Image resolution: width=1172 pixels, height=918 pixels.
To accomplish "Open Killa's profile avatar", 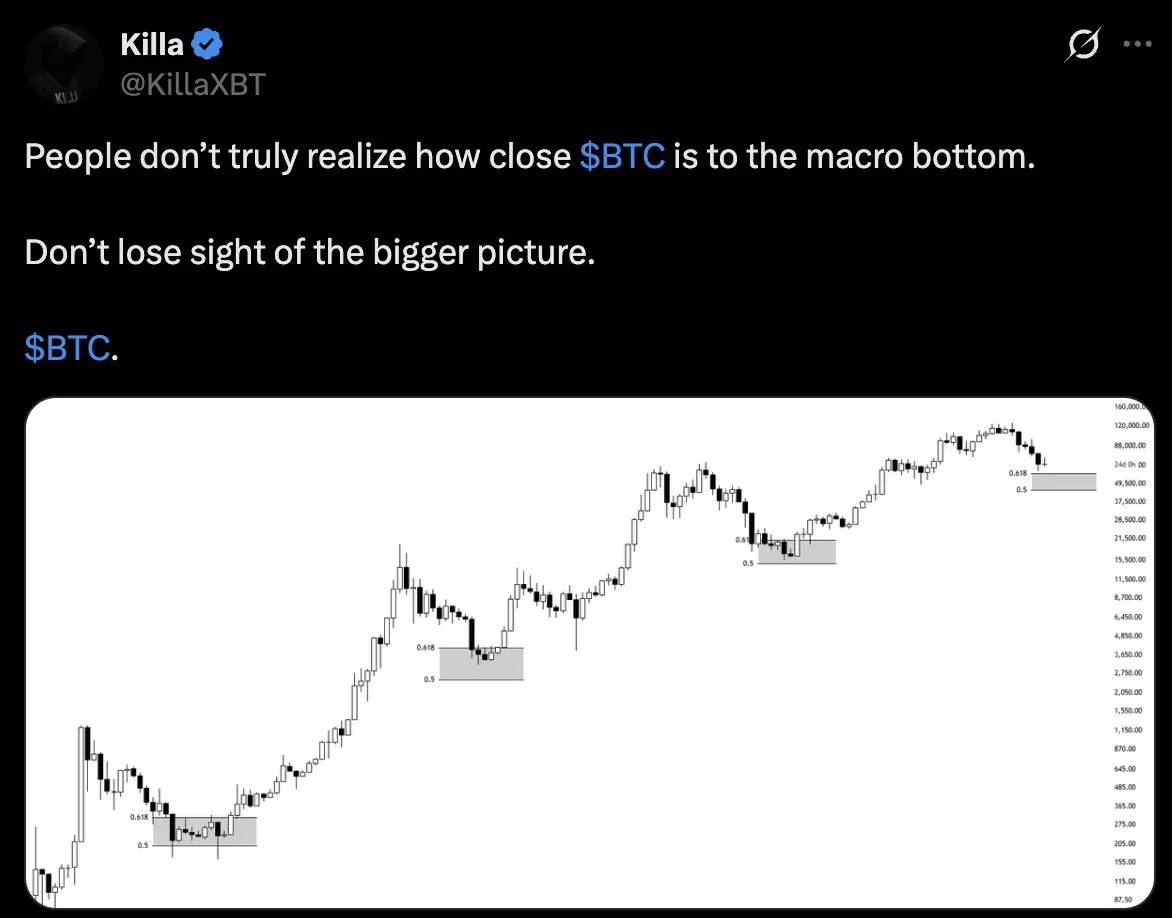I will coord(63,64).
